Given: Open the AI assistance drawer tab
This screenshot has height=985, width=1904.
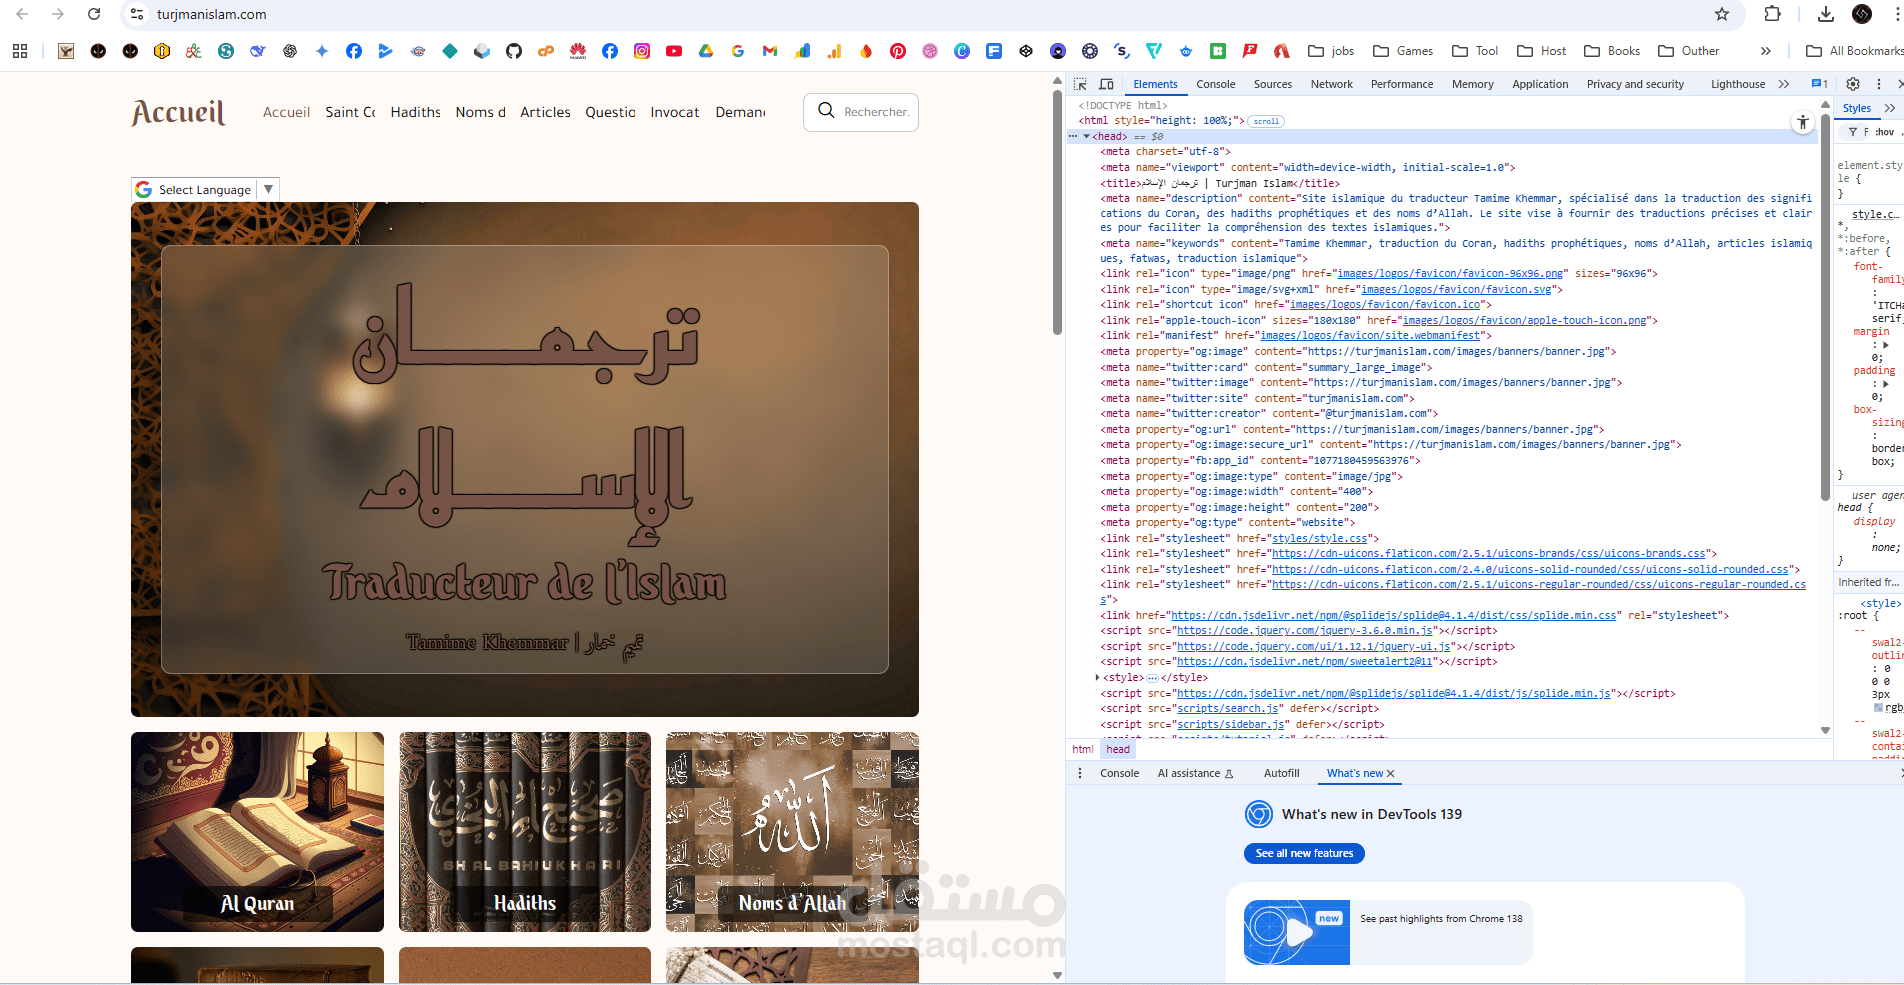Looking at the screenshot, I should tap(1195, 773).
